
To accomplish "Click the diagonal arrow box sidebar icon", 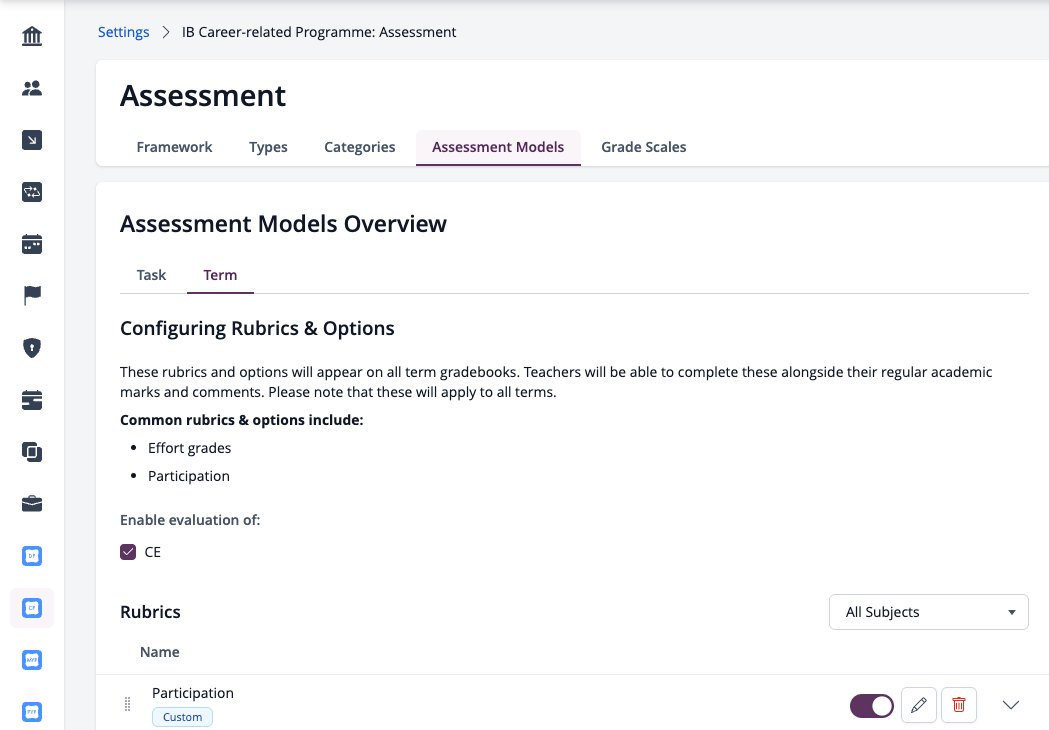I will click(x=31, y=140).
